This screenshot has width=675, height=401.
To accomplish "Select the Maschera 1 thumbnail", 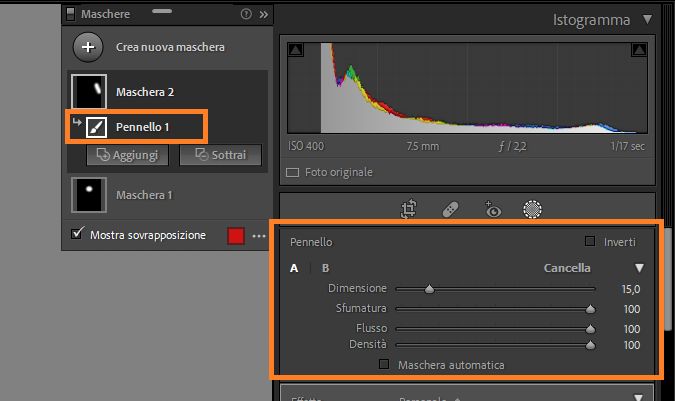I will [x=89, y=195].
